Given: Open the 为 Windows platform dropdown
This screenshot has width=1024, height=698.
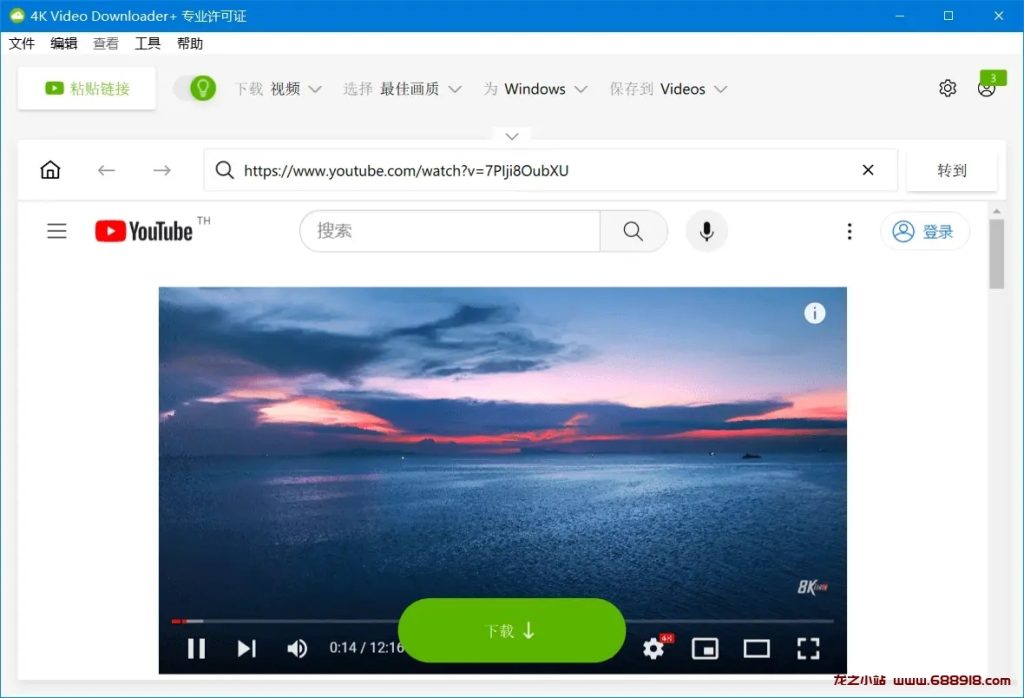Looking at the screenshot, I should pos(536,89).
